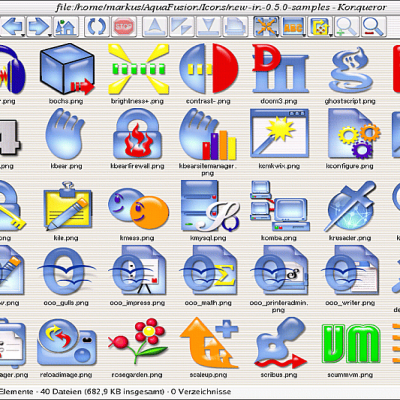Select the rosegarden.png red flower icon
400x400 pixels.
tap(137, 341)
